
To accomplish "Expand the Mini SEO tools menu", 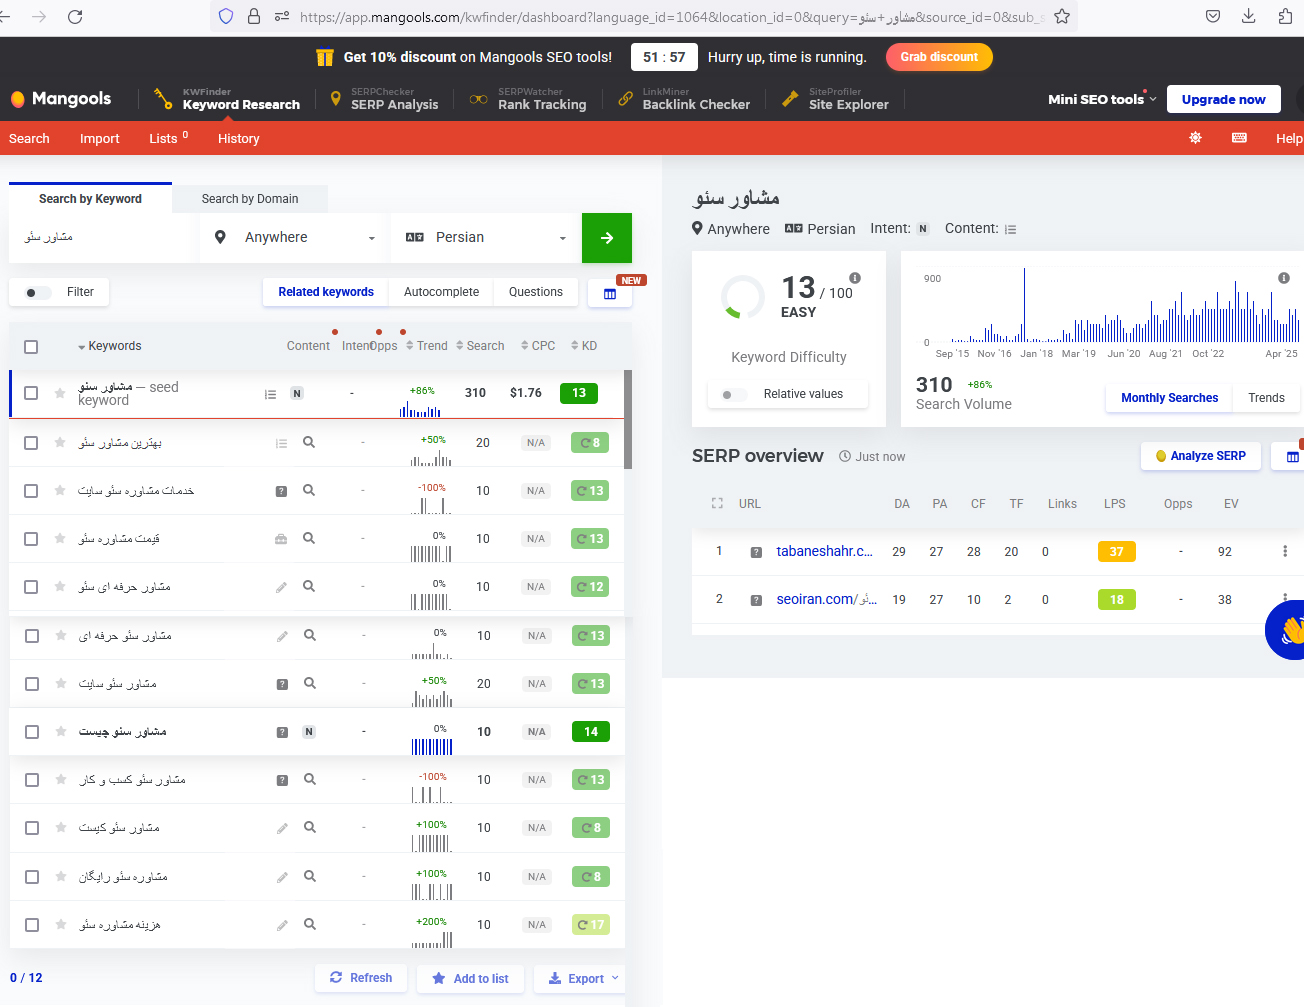I will click(1102, 99).
